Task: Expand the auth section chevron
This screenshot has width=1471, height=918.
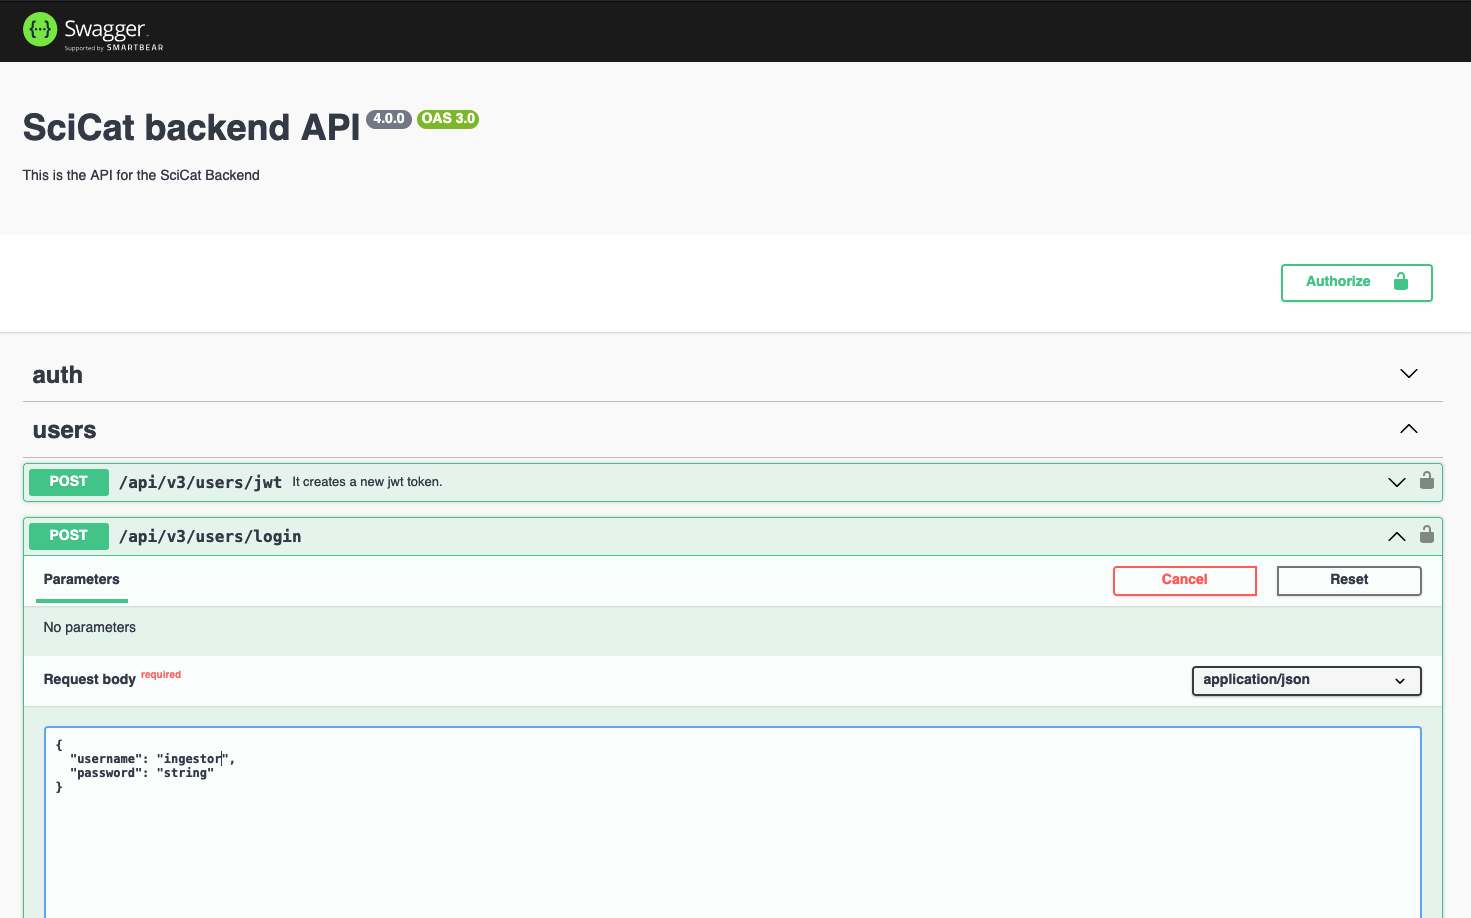Action: click(x=1408, y=374)
